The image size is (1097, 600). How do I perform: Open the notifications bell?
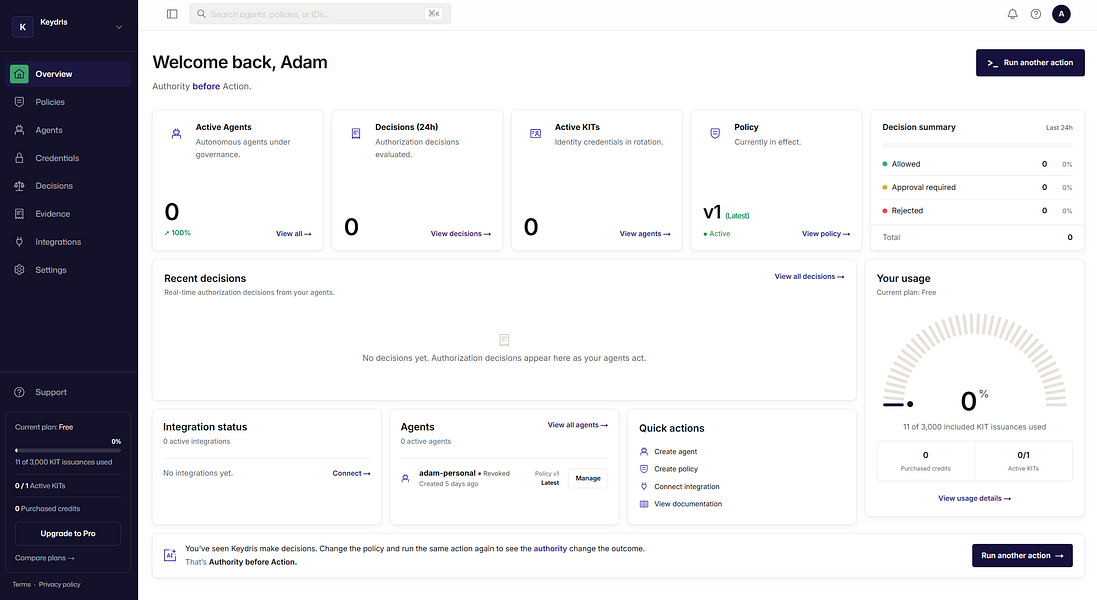[1012, 14]
